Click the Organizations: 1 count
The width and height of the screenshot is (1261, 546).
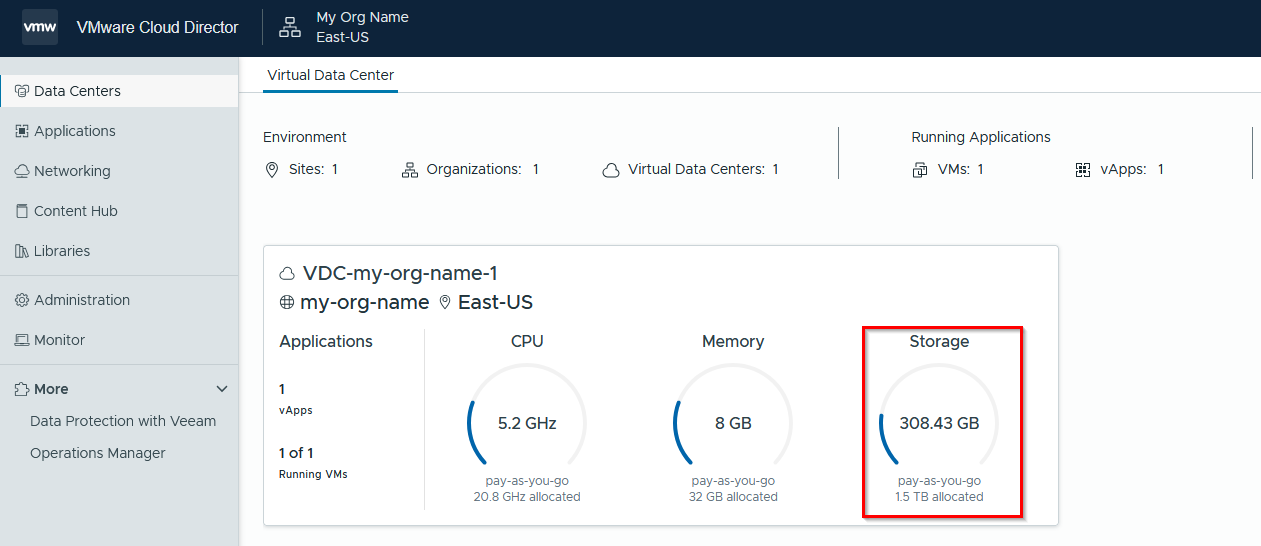click(x=483, y=169)
